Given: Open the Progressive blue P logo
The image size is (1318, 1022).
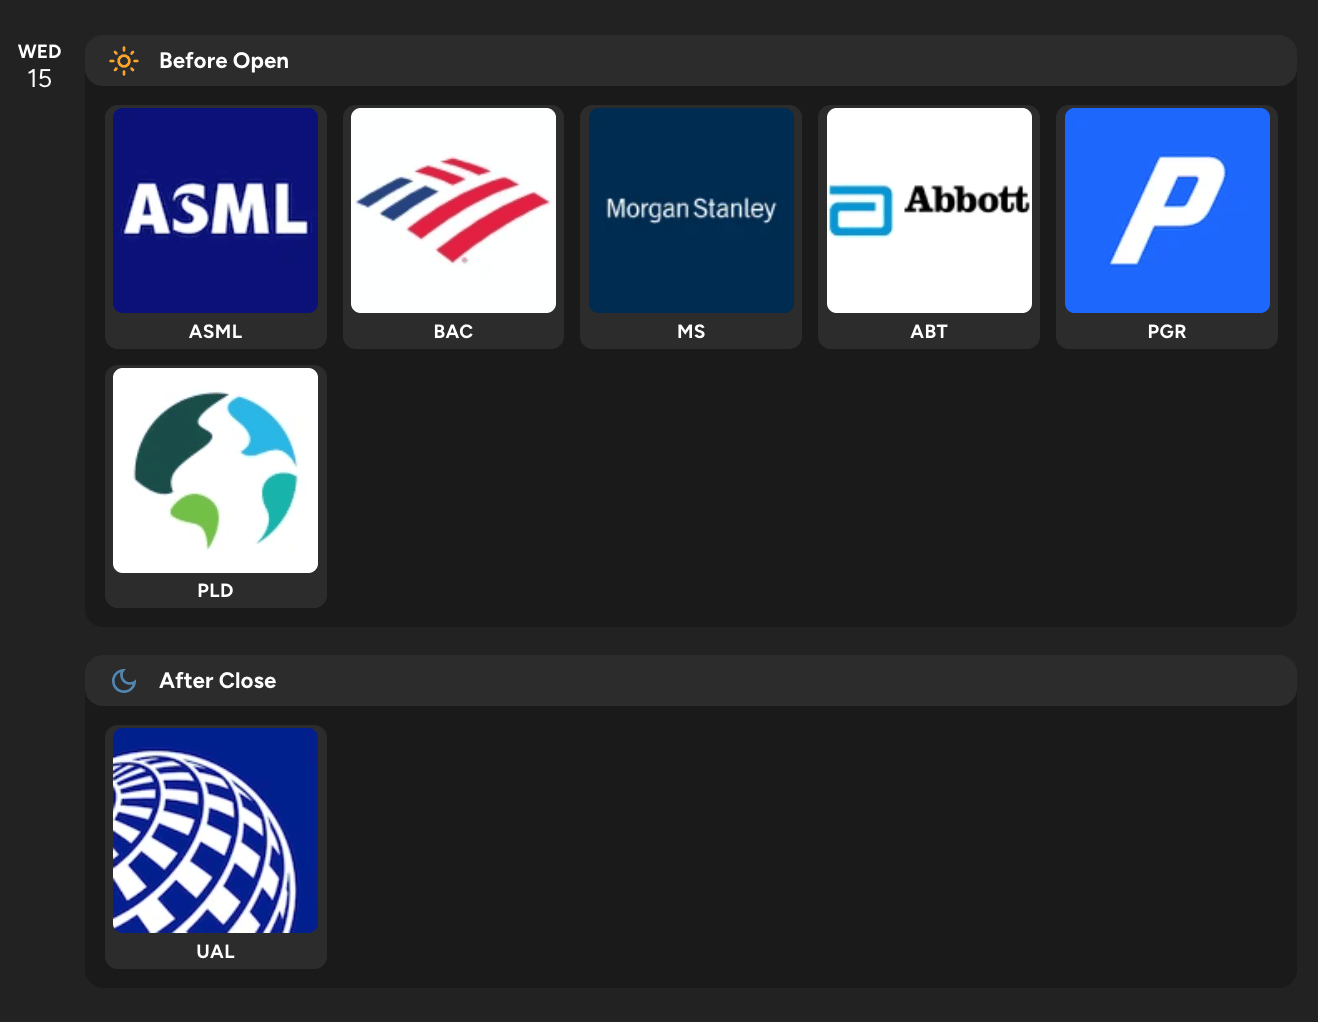Looking at the screenshot, I should [x=1167, y=210].
